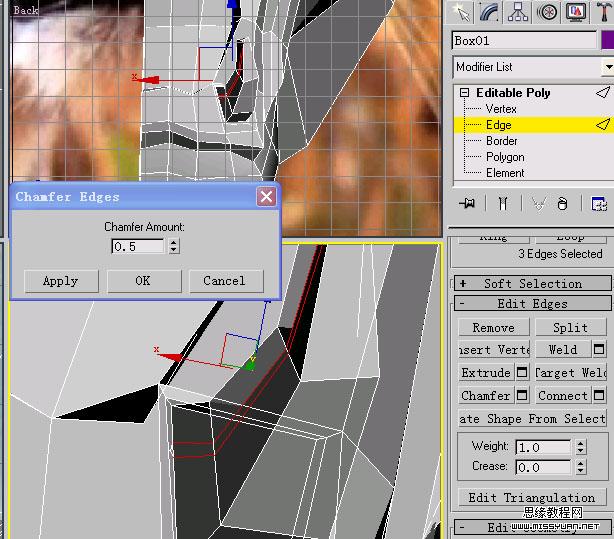This screenshot has height=539, width=614.
Task: Click the Box01 object name field
Action: tap(524, 41)
